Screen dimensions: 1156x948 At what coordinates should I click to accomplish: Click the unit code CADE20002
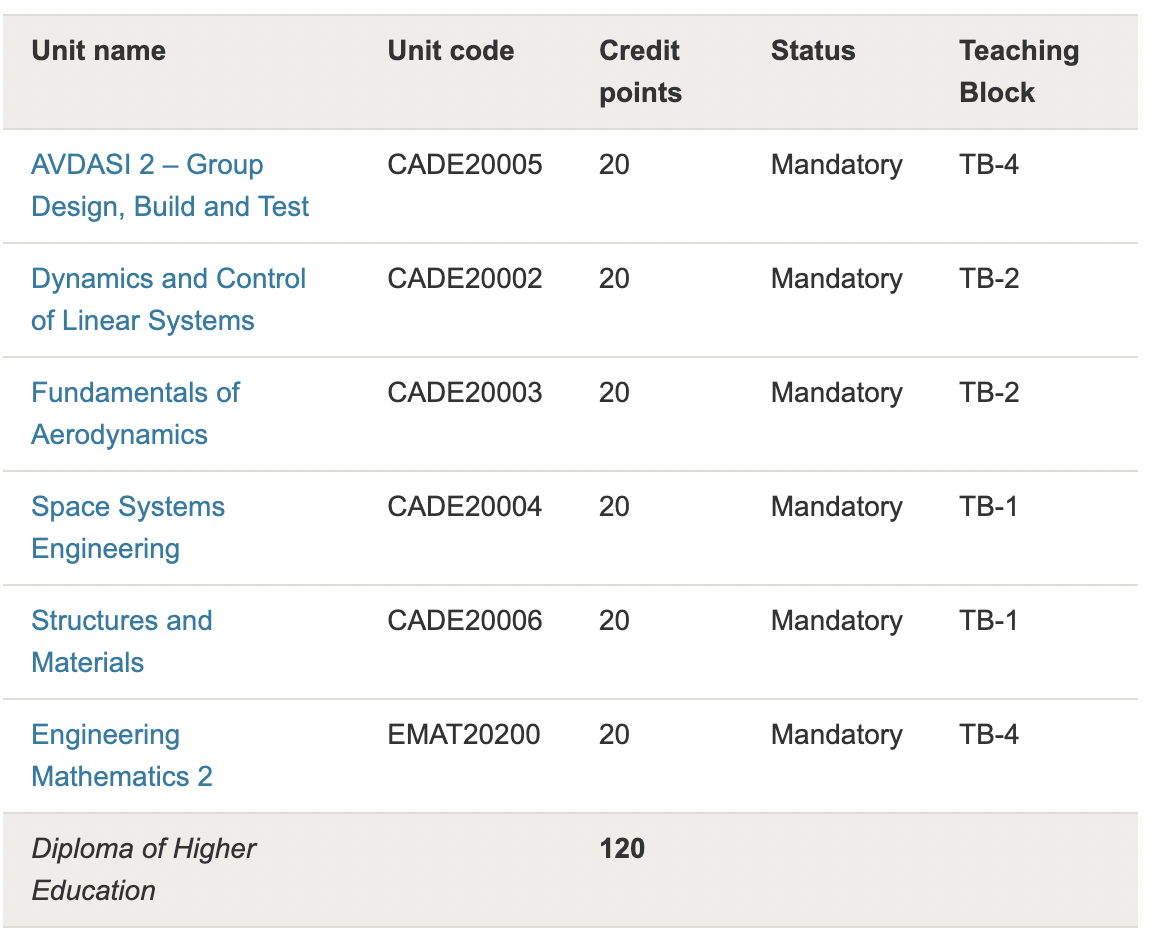click(465, 279)
